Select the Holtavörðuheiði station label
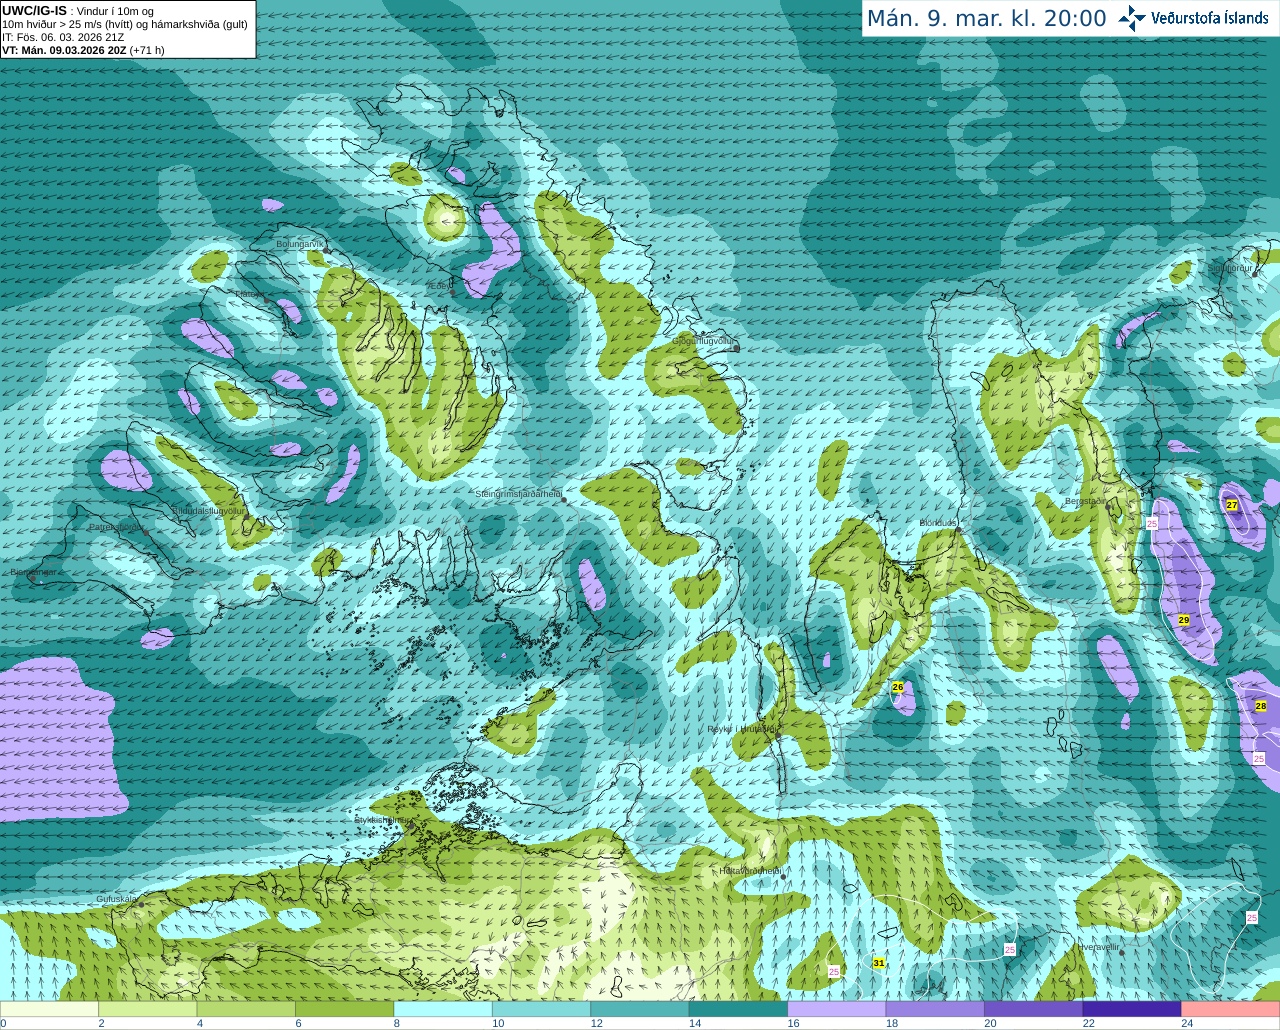This screenshot has height=1030, width=1280. click(x=750, y=871)
